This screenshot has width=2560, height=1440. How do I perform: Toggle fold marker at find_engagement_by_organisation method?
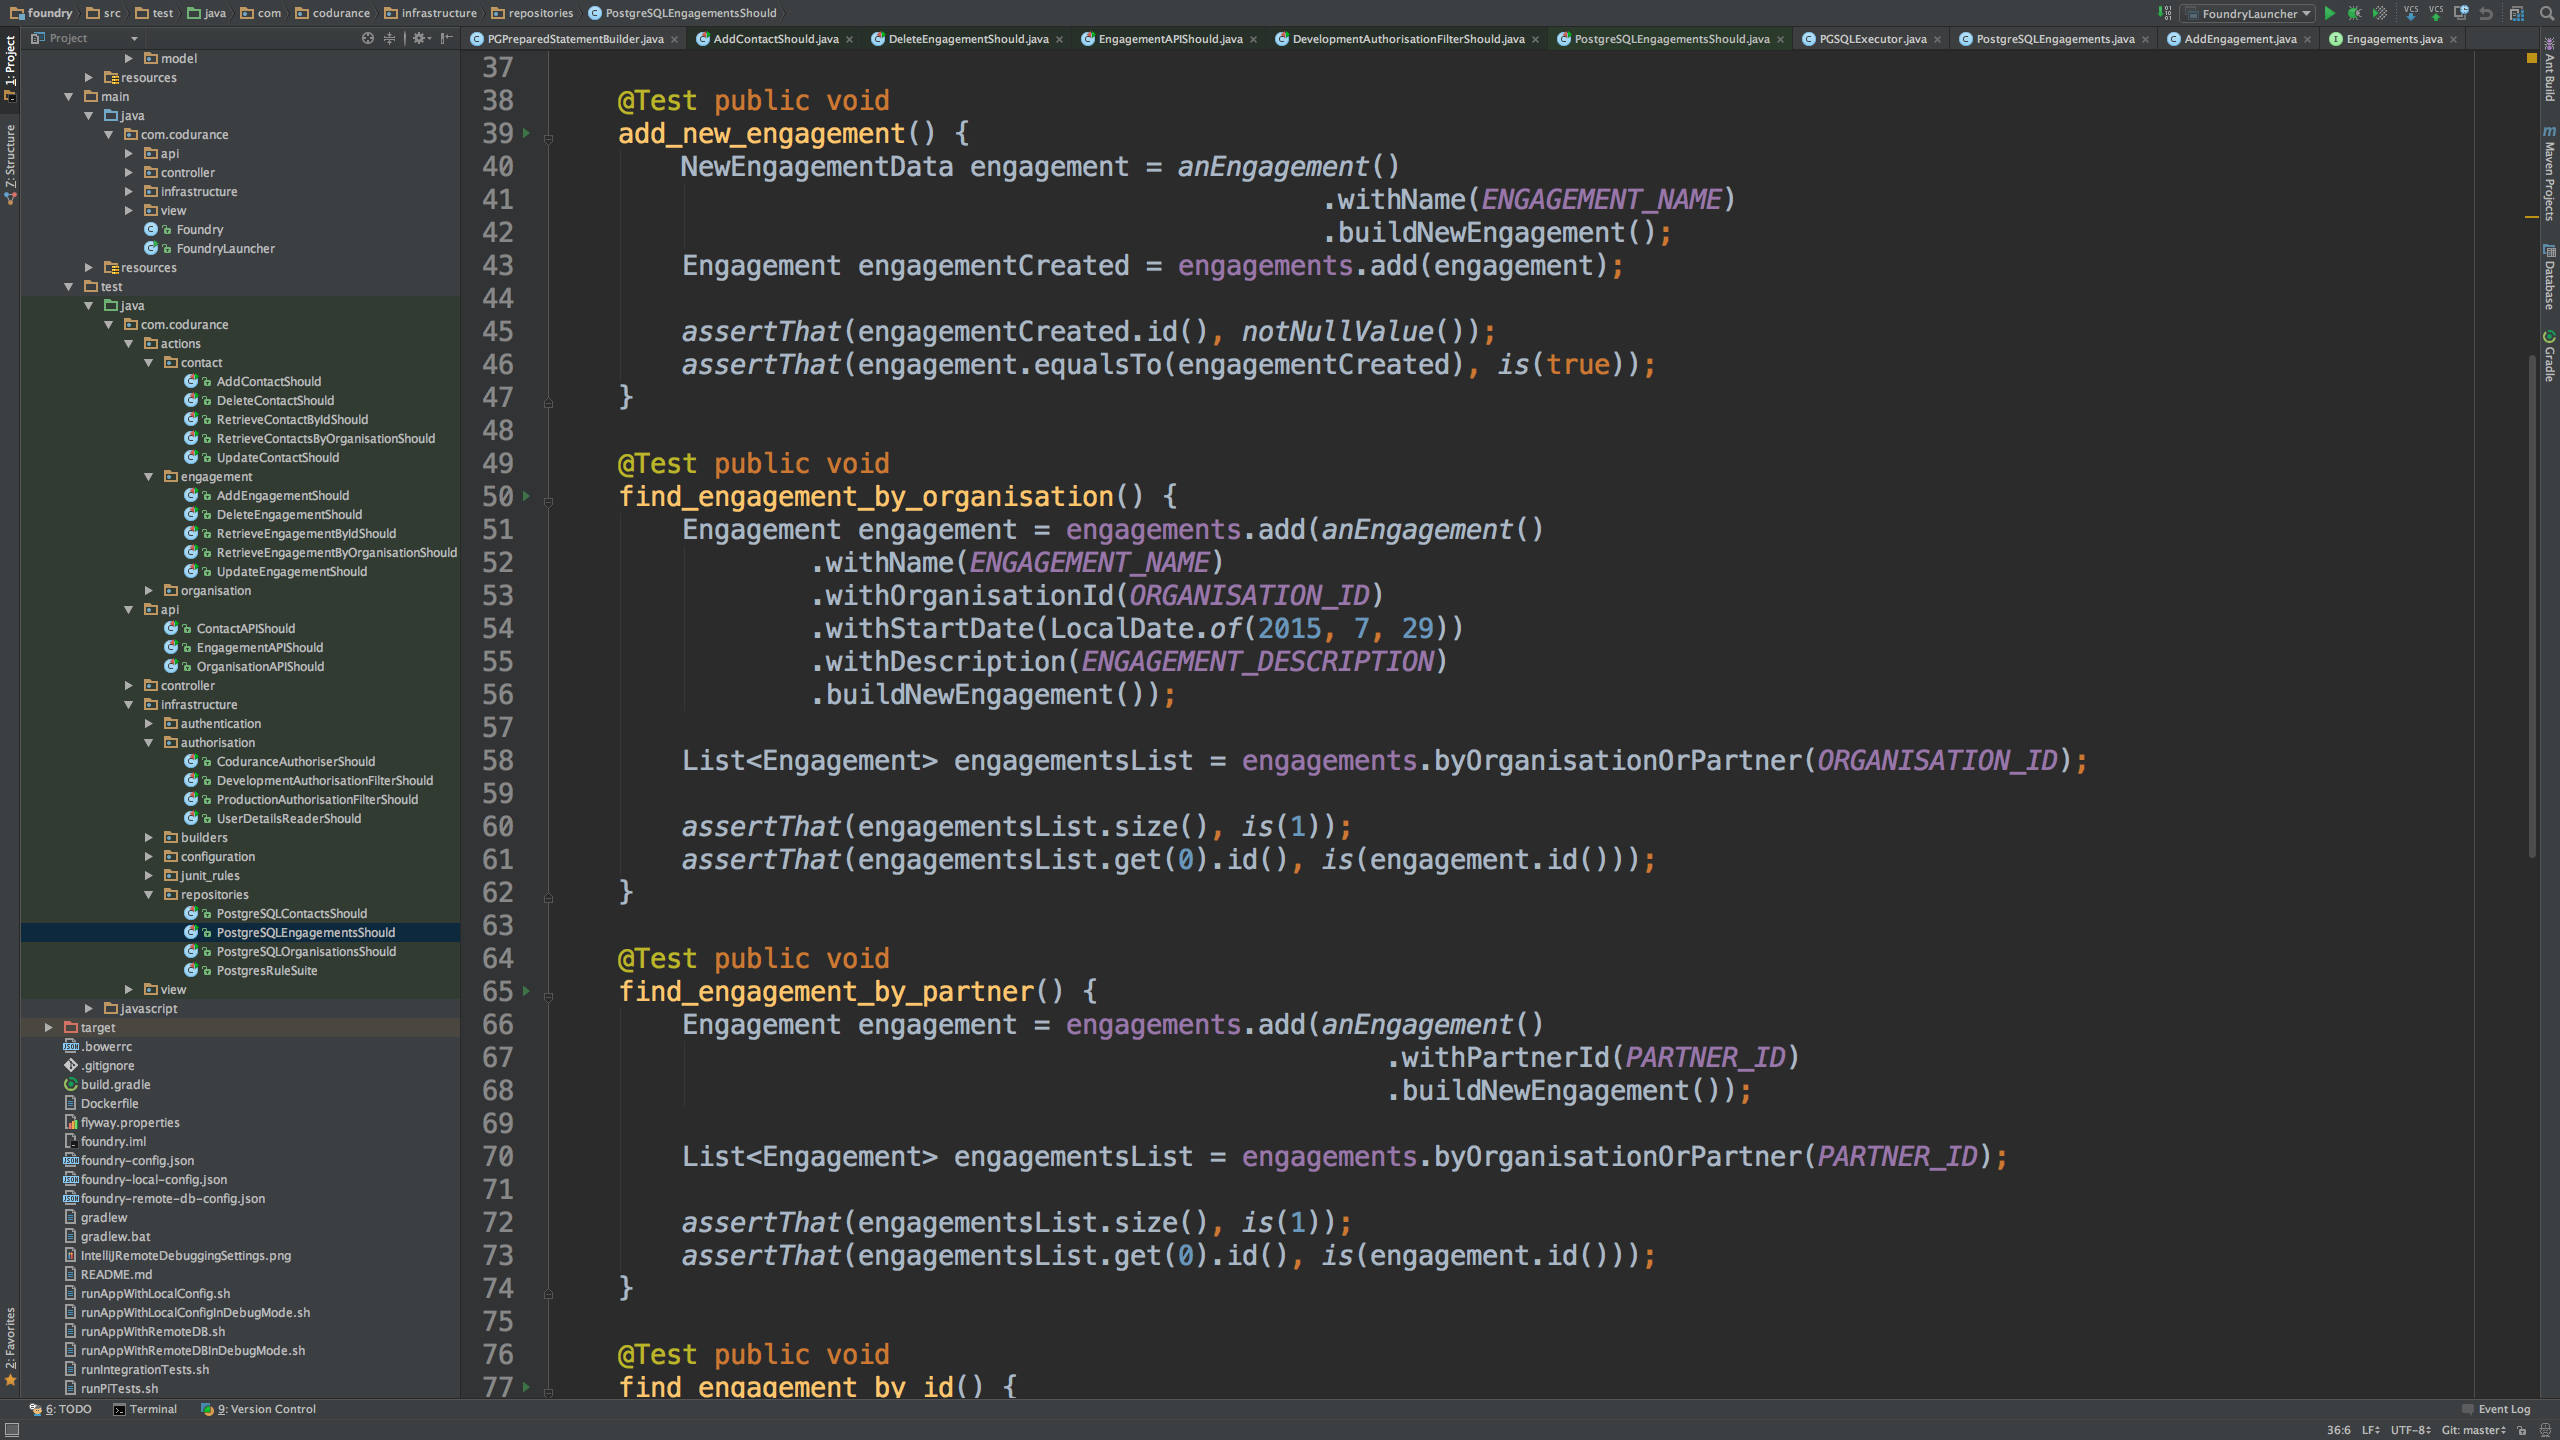pos(548,502)
